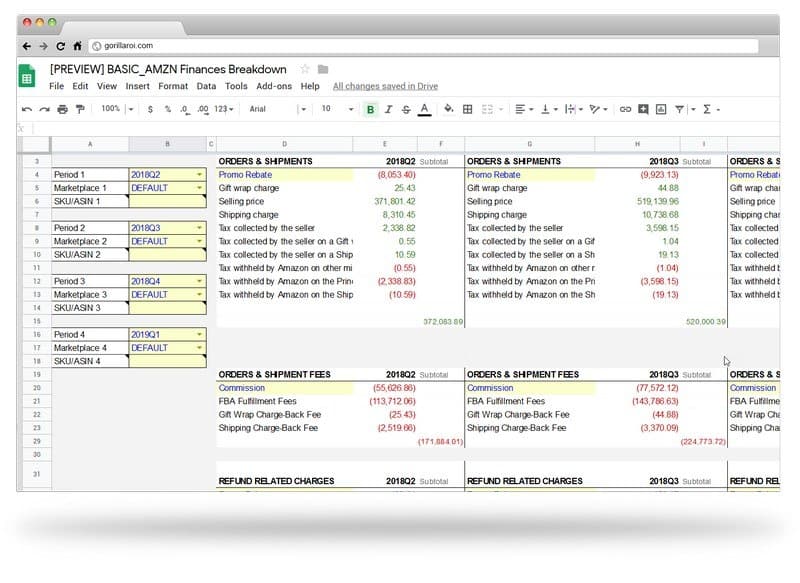Screen dimensions: 800x583
Task: Open the Format menu
Action: [x=172, y=87]
